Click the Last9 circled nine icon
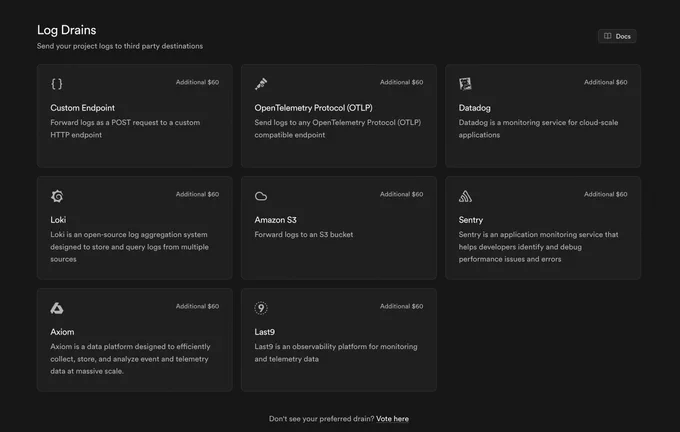This screenshot has height=432, width=680. coord(261,308)
